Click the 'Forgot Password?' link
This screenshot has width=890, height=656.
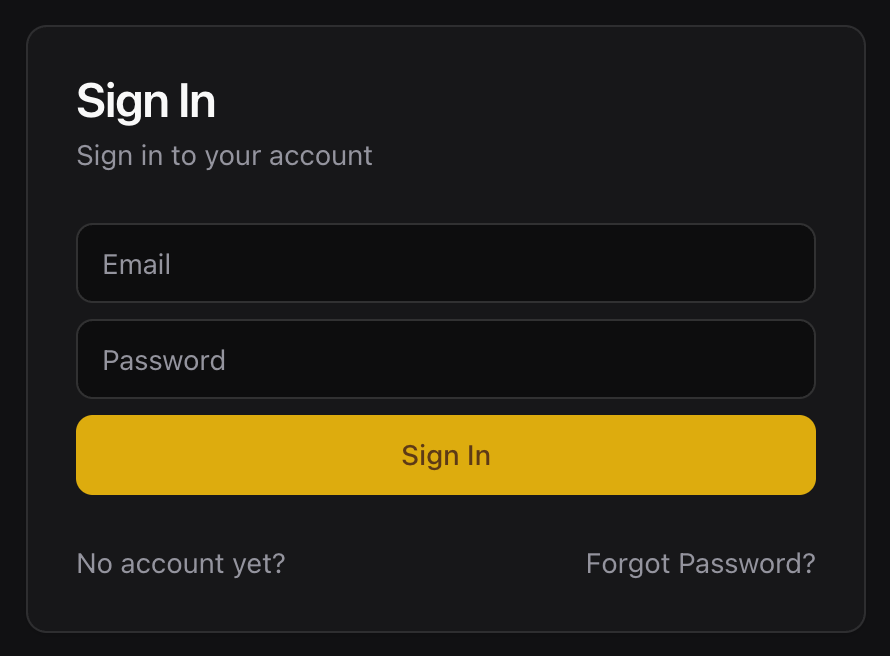(700, 564)
